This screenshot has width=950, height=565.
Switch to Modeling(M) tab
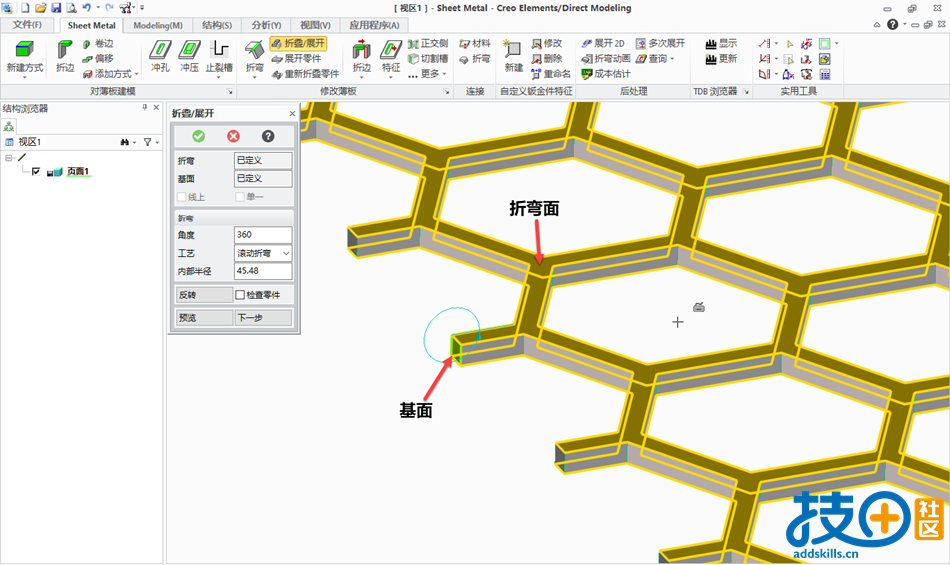[x=158, y=25]
